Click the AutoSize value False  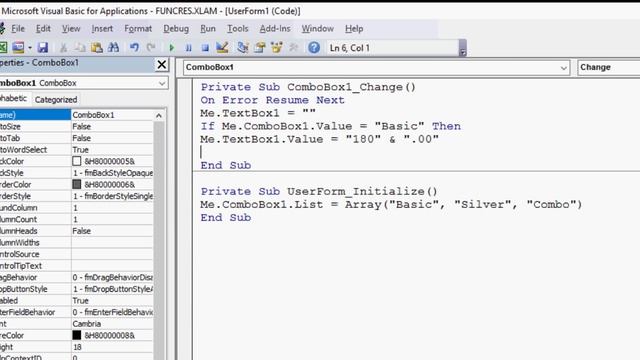point(112,127)
